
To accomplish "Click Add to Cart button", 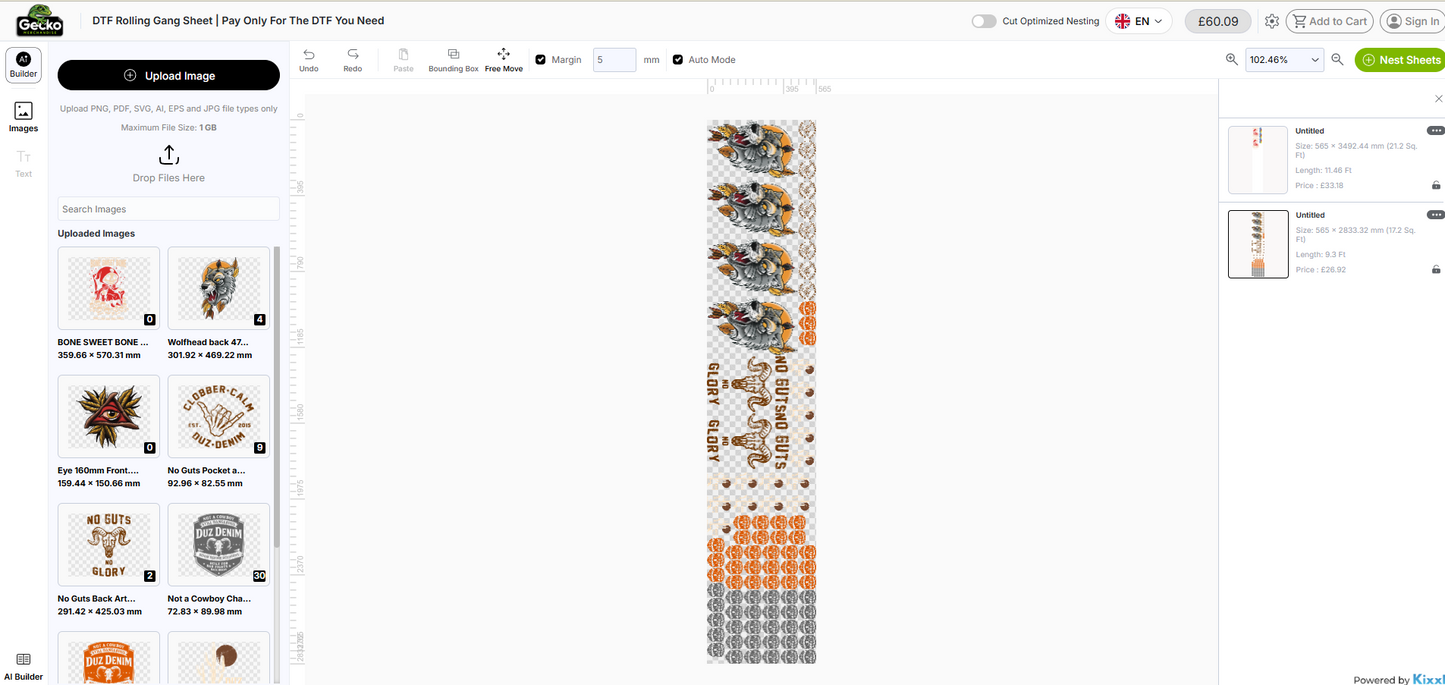I will tap(1329, 21).
